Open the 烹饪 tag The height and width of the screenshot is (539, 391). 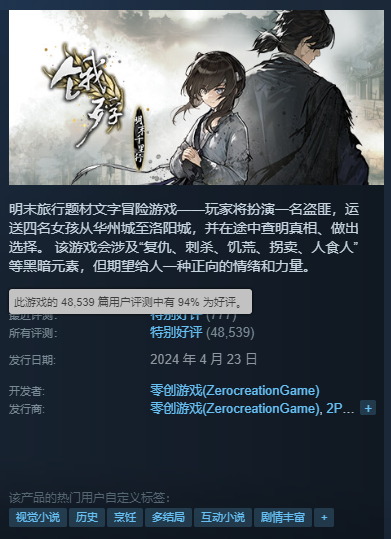coord(124,517)
